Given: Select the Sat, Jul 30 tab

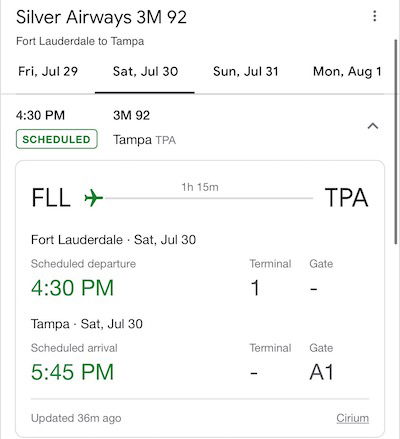Looking at the screenshot, I should (x=145, y=71).
